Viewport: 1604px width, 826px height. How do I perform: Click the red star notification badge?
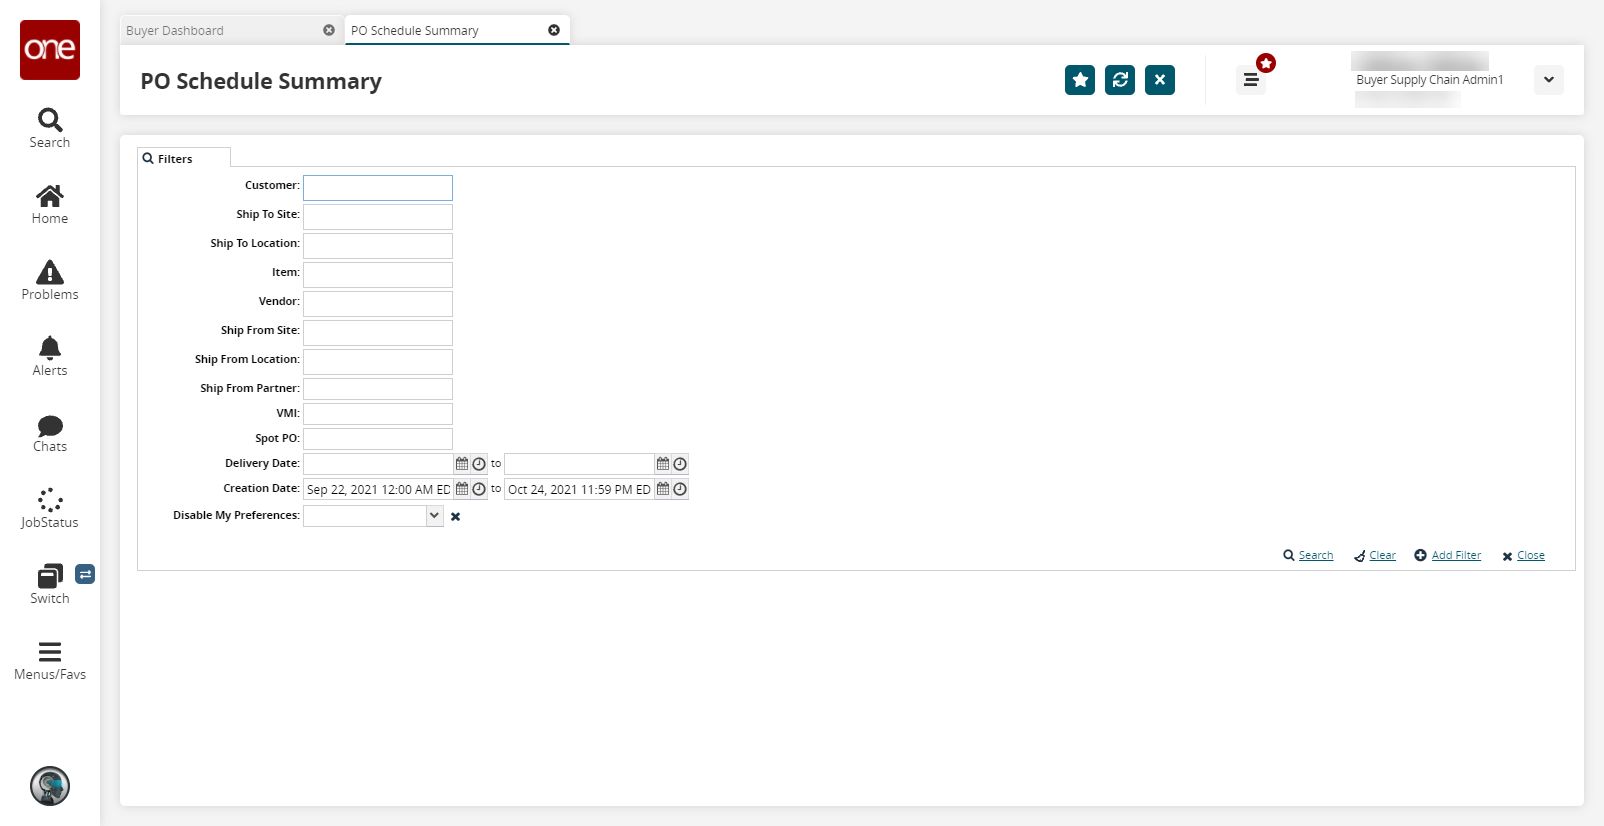(x=1266, y=63)
